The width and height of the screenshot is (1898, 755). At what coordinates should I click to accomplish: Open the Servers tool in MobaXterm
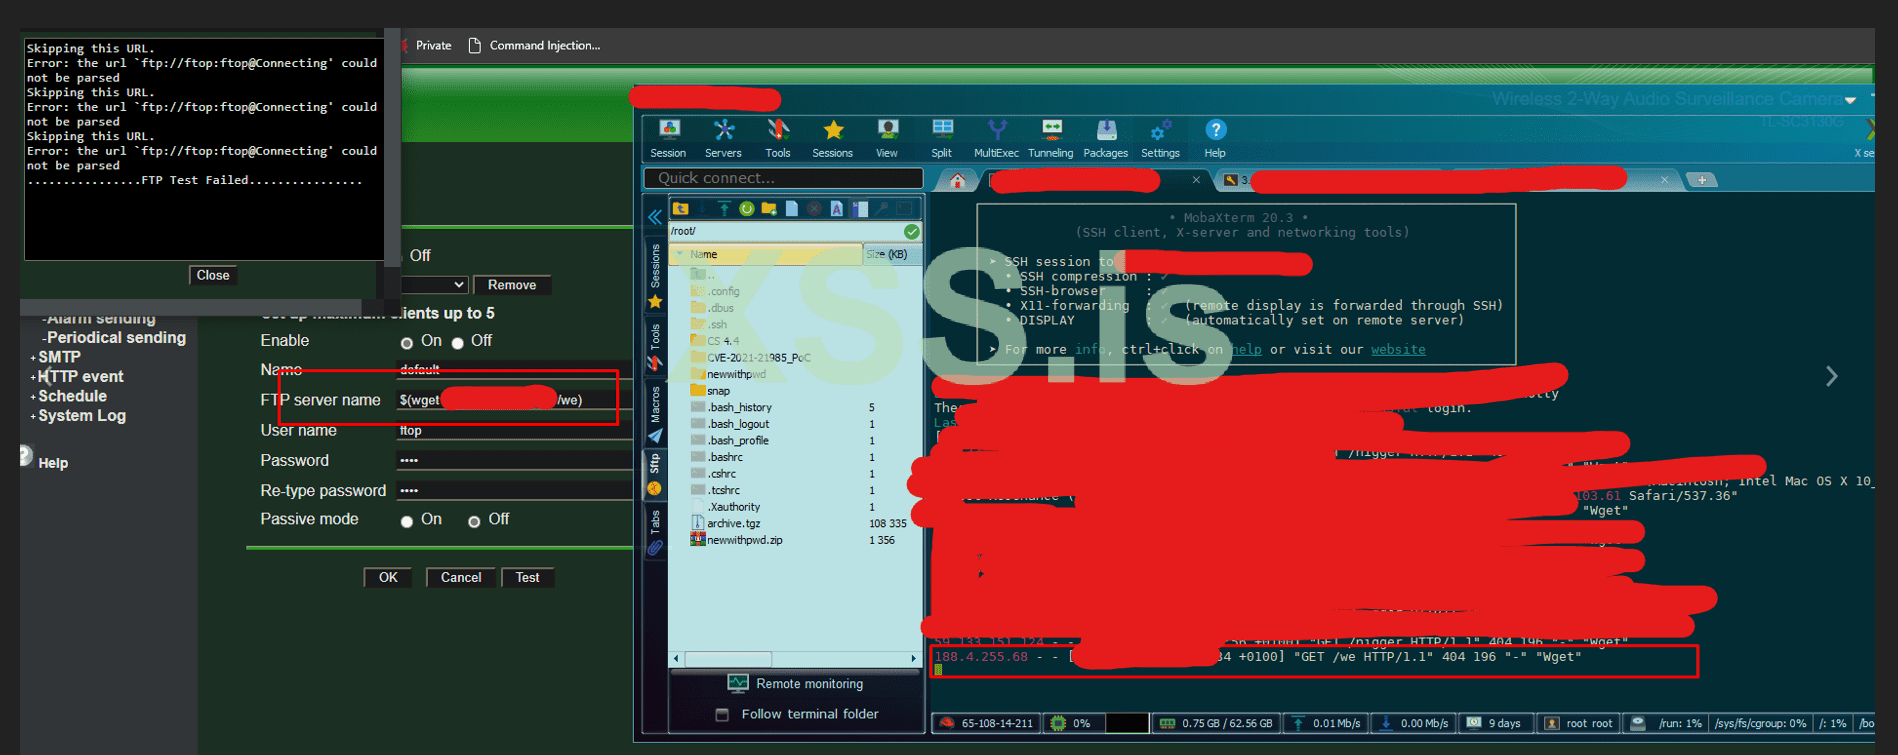pos(723,138)
